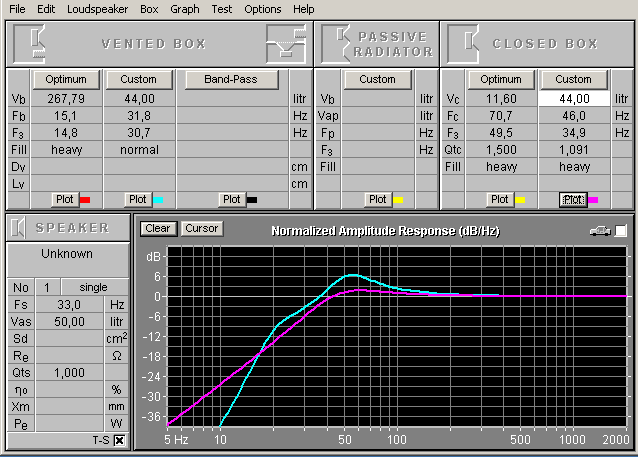Plot the vented custom response
This screenshot has width=638, height=457.
point(138,199)
